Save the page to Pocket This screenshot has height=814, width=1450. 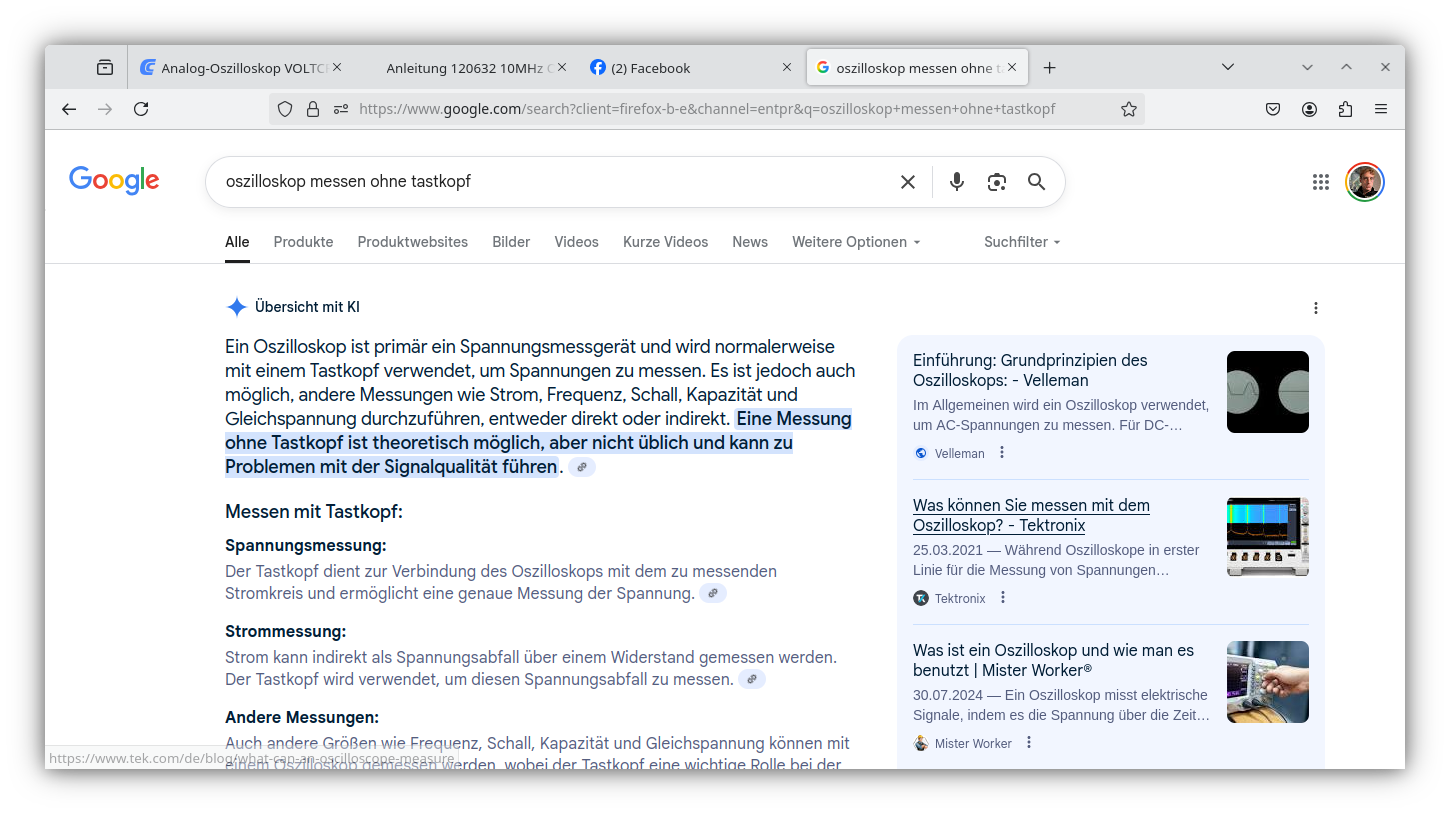click(1273, 109)
